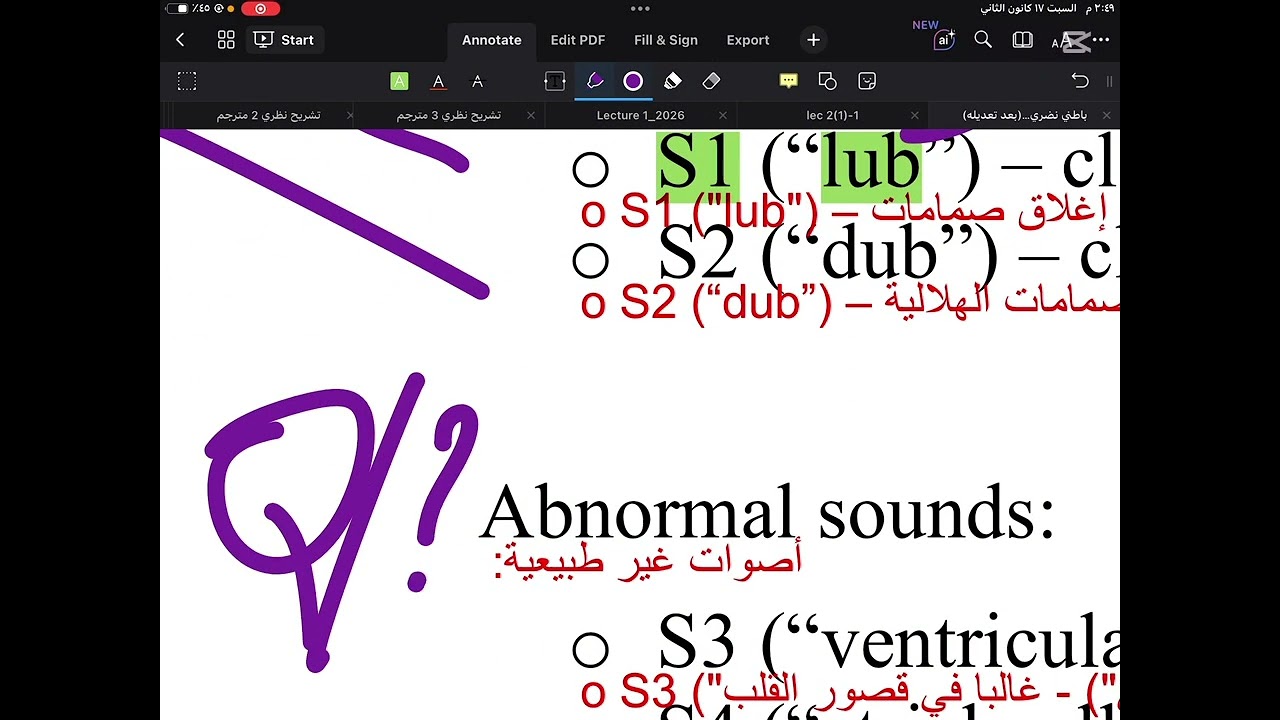1280x720 pixels.
Task: Open the Export tab
Action: 748,40
